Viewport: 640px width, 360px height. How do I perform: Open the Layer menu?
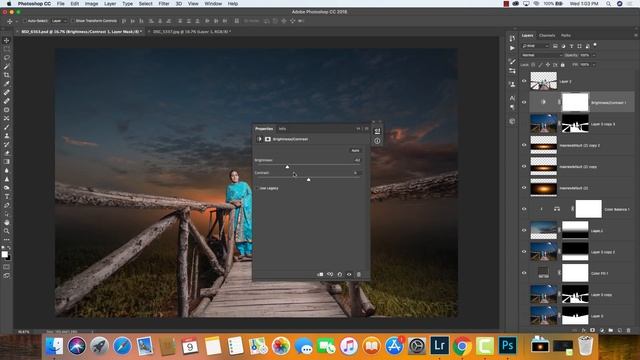click(110, 4)
